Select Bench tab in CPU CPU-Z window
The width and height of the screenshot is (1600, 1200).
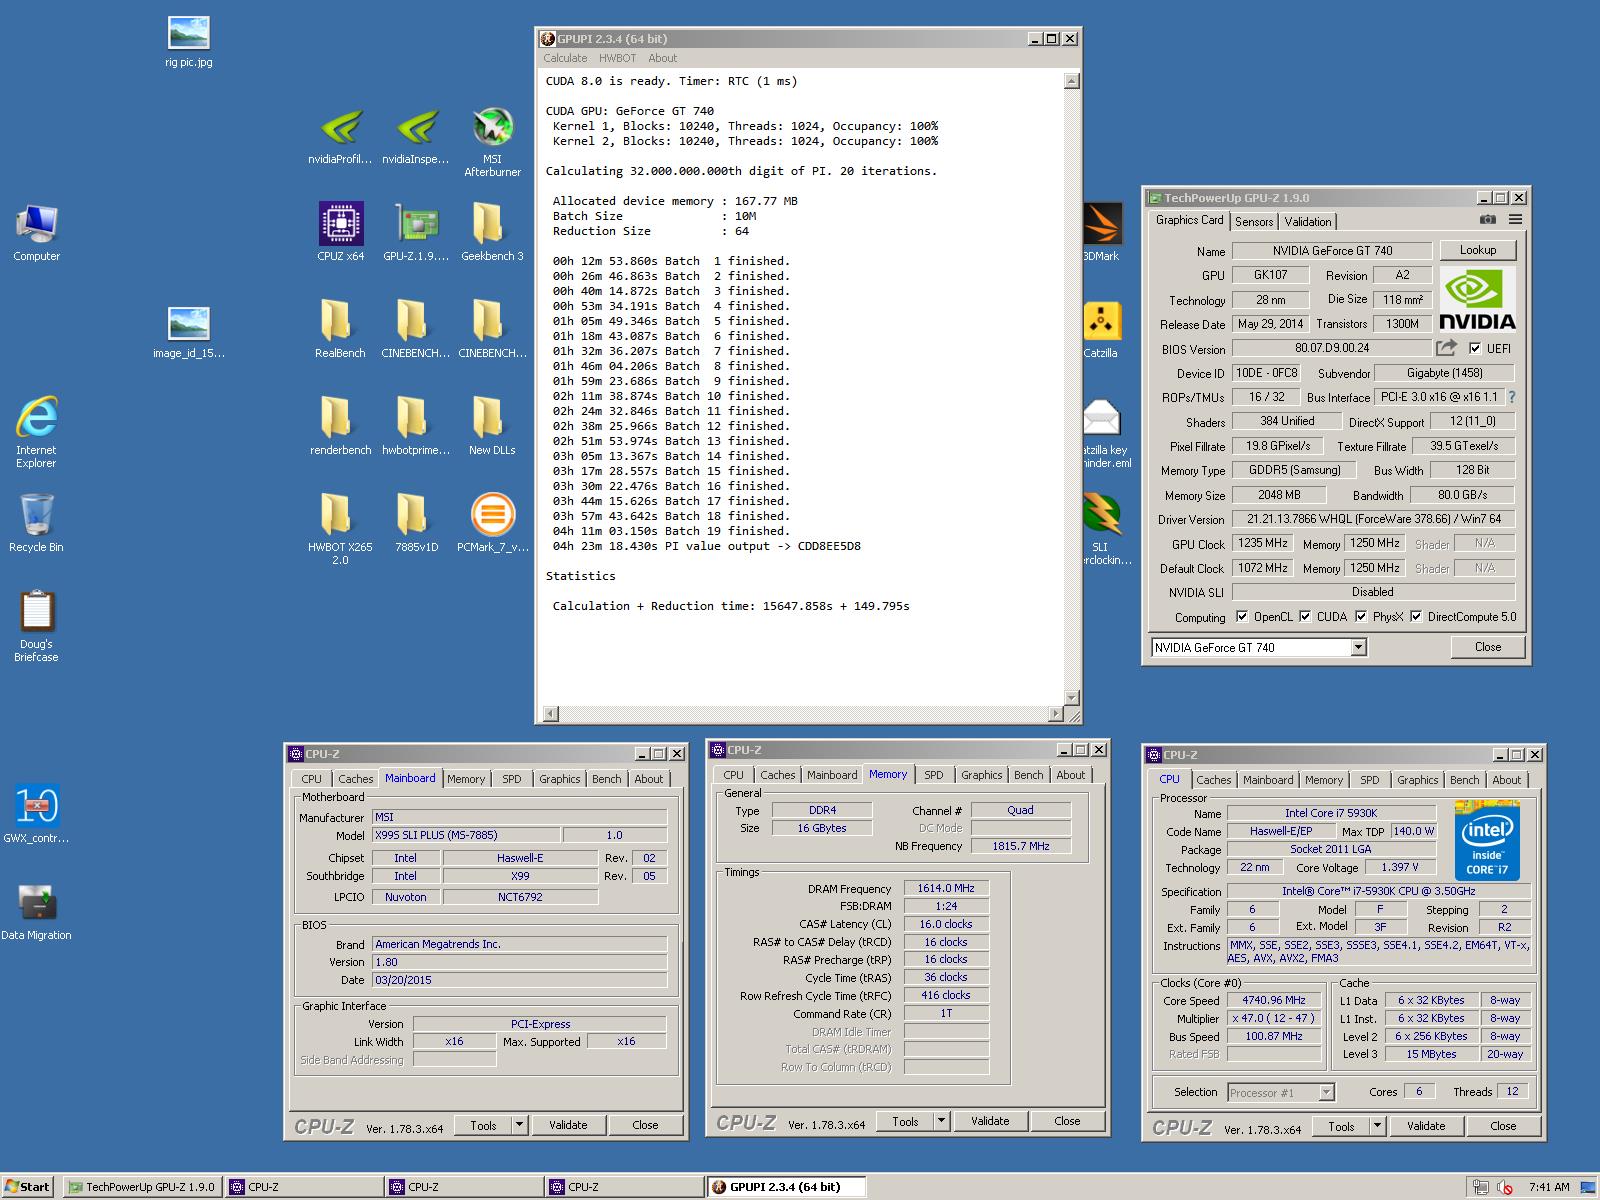click(1464, 780)
